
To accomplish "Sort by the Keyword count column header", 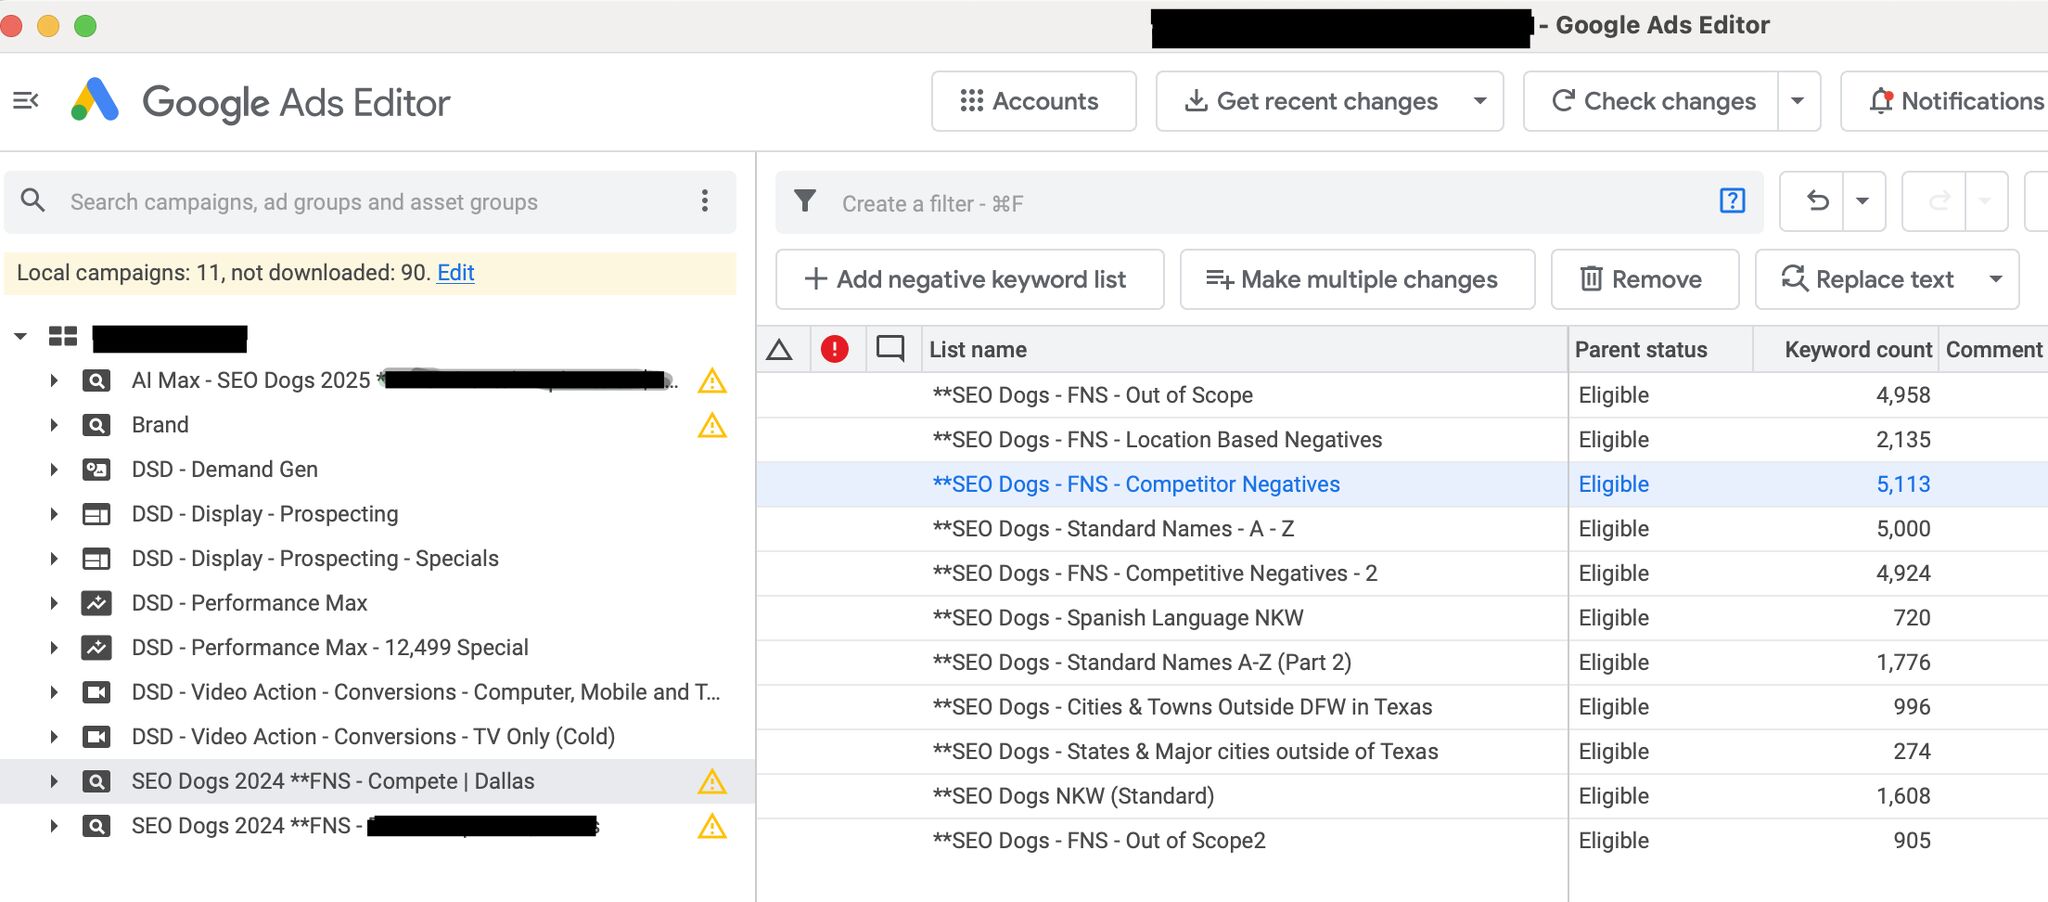I will (x=1857, y=350).
